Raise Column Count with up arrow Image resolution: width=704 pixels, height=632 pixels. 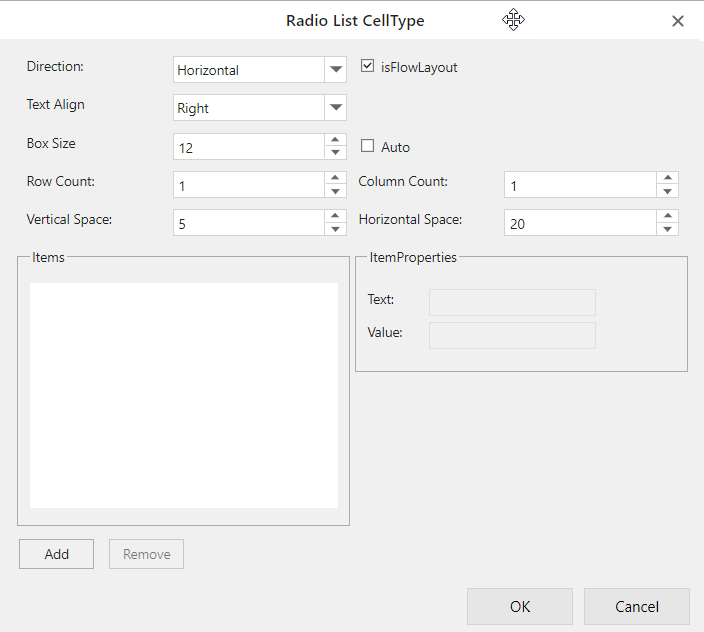(x=667, y=178)
